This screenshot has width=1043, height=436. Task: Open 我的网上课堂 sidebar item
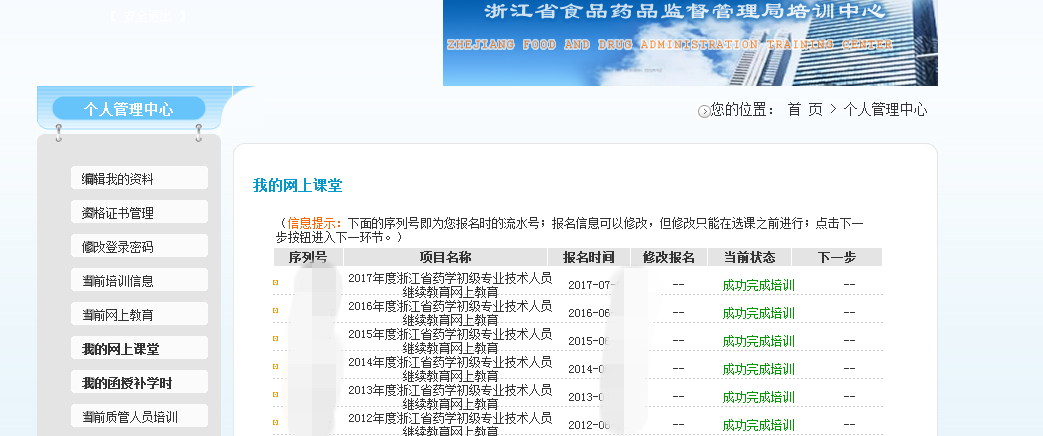(x=139, y=349)
